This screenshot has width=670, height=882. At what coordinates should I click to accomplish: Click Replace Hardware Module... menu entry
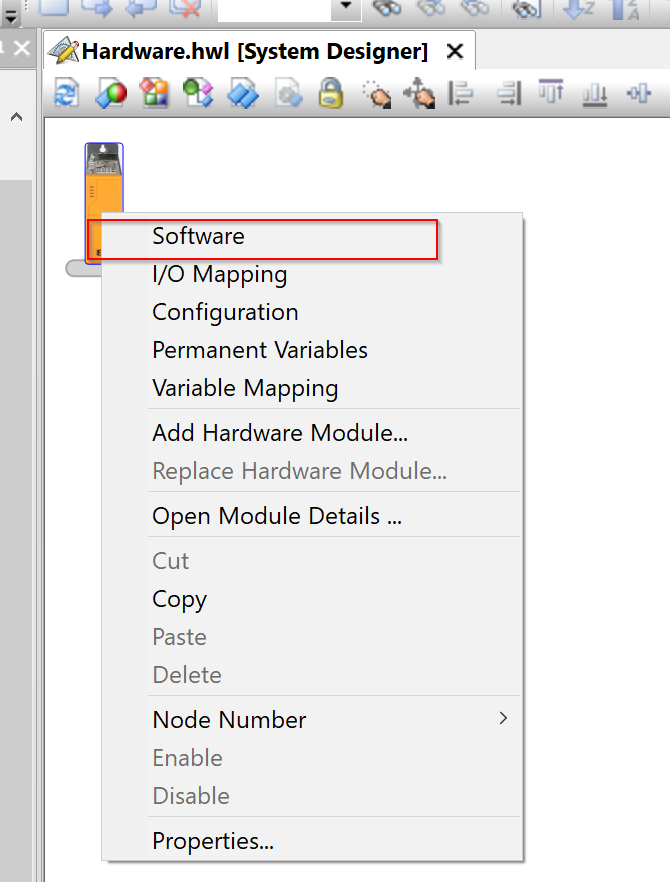(312, 471)
